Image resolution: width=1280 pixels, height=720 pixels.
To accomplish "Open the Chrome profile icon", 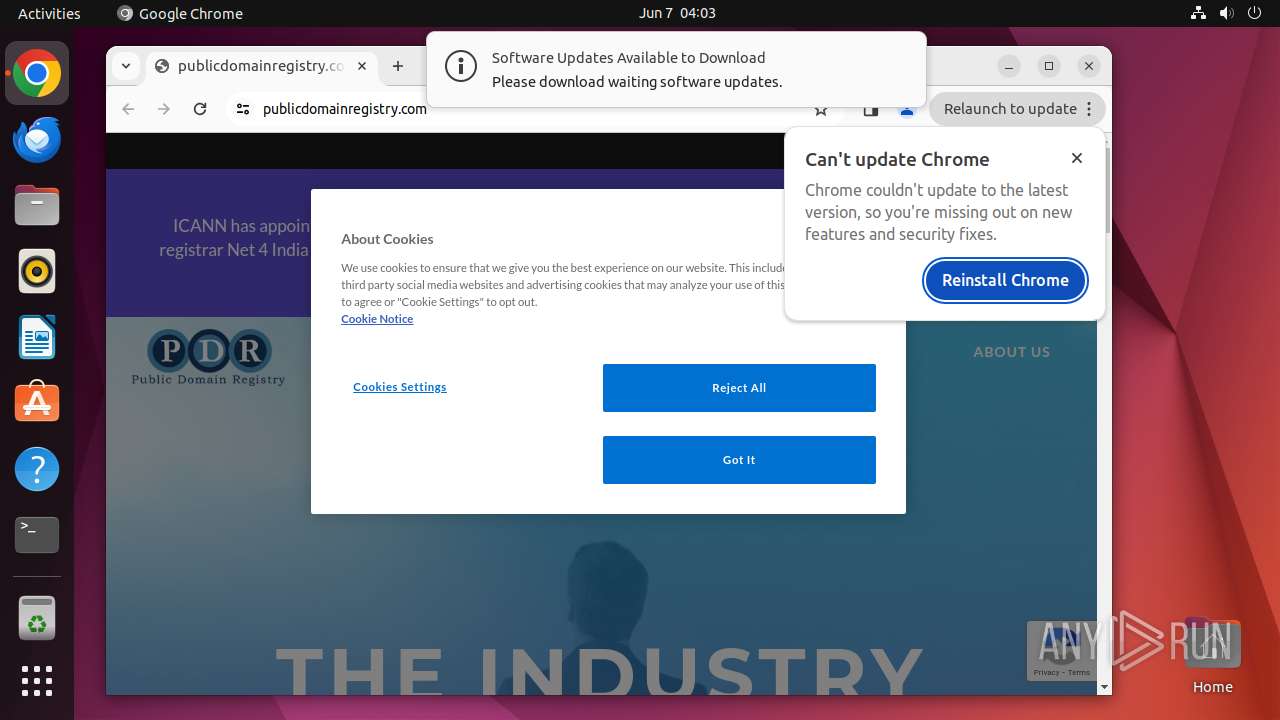I will click(907, 110).
